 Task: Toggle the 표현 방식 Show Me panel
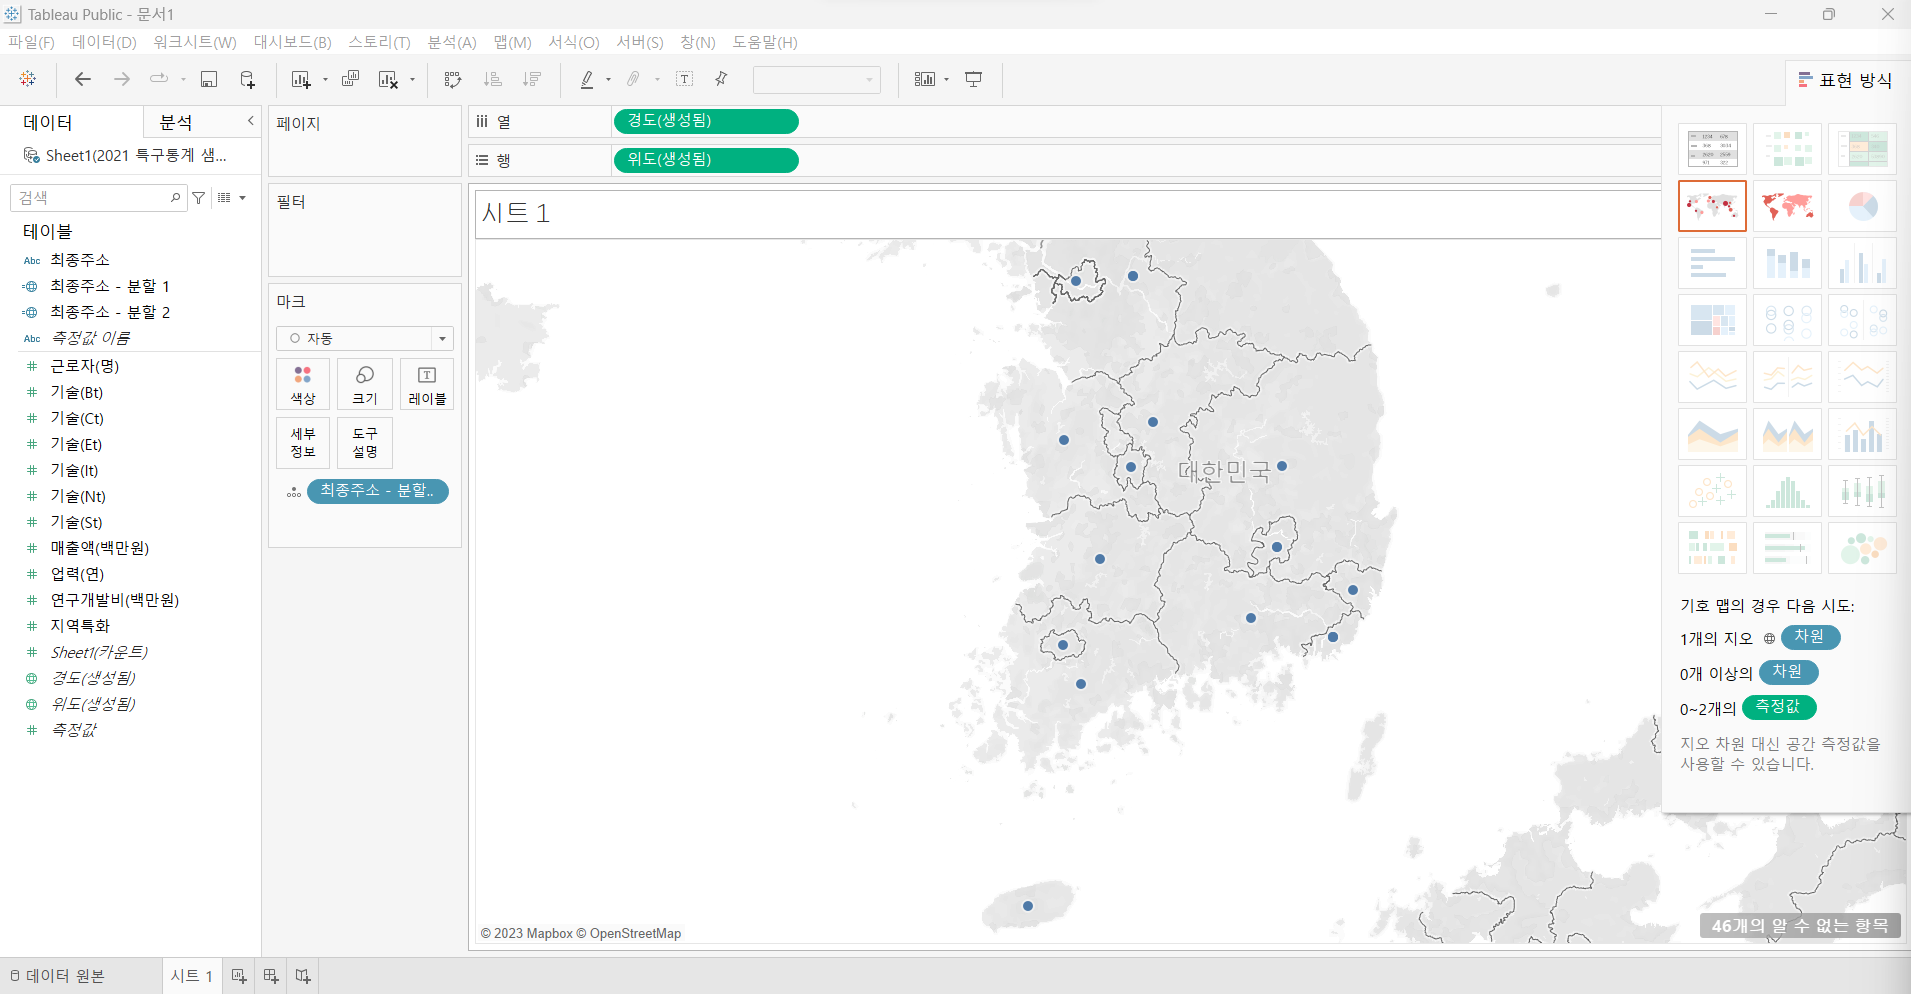click(x=1846, y=80)
